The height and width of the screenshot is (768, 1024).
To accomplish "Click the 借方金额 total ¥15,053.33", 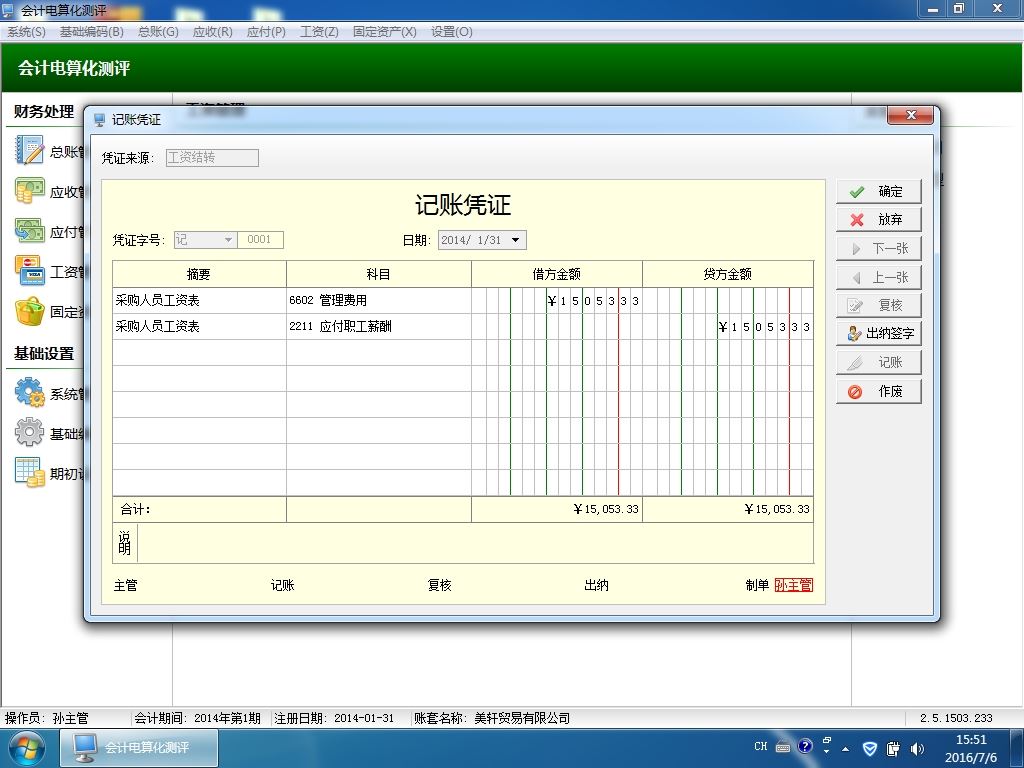I will [557, 509].
